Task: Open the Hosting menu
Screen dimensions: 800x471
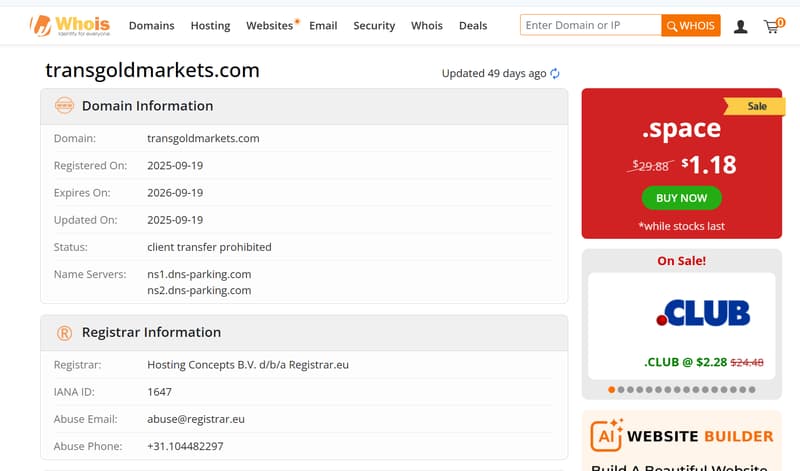Action: point(210,26)
